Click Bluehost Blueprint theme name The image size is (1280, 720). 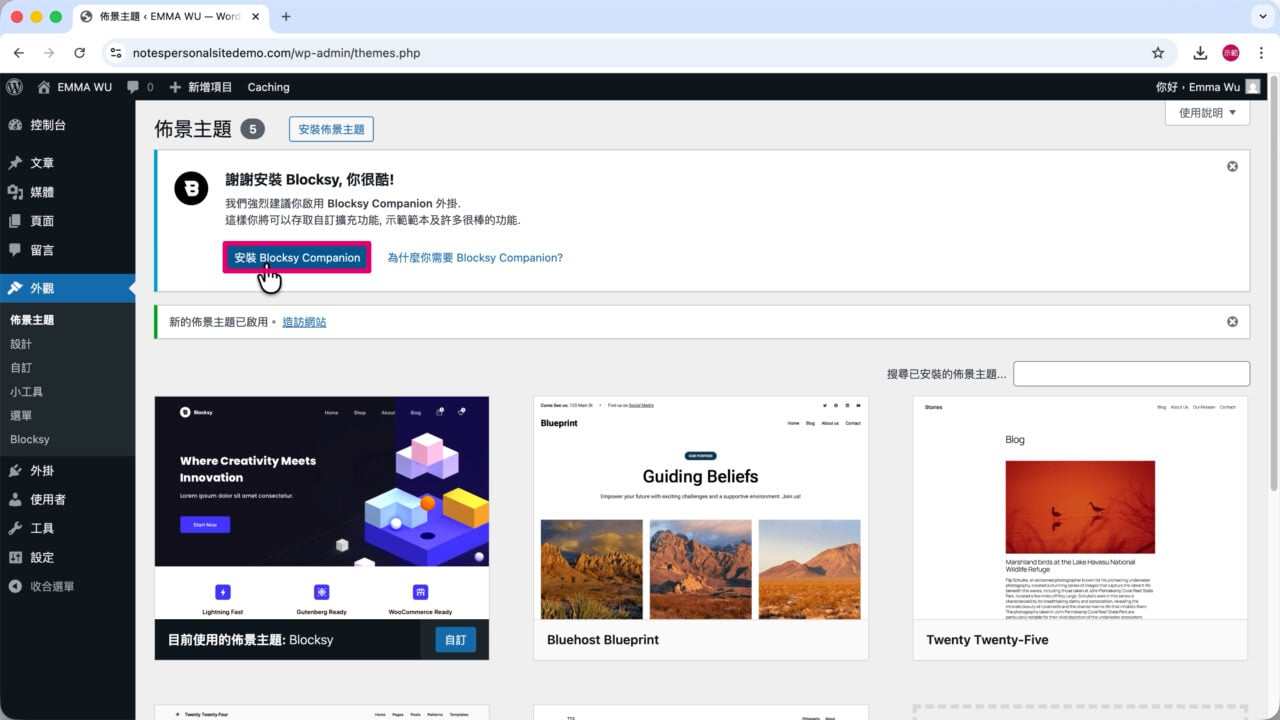(x=603, y=640)
